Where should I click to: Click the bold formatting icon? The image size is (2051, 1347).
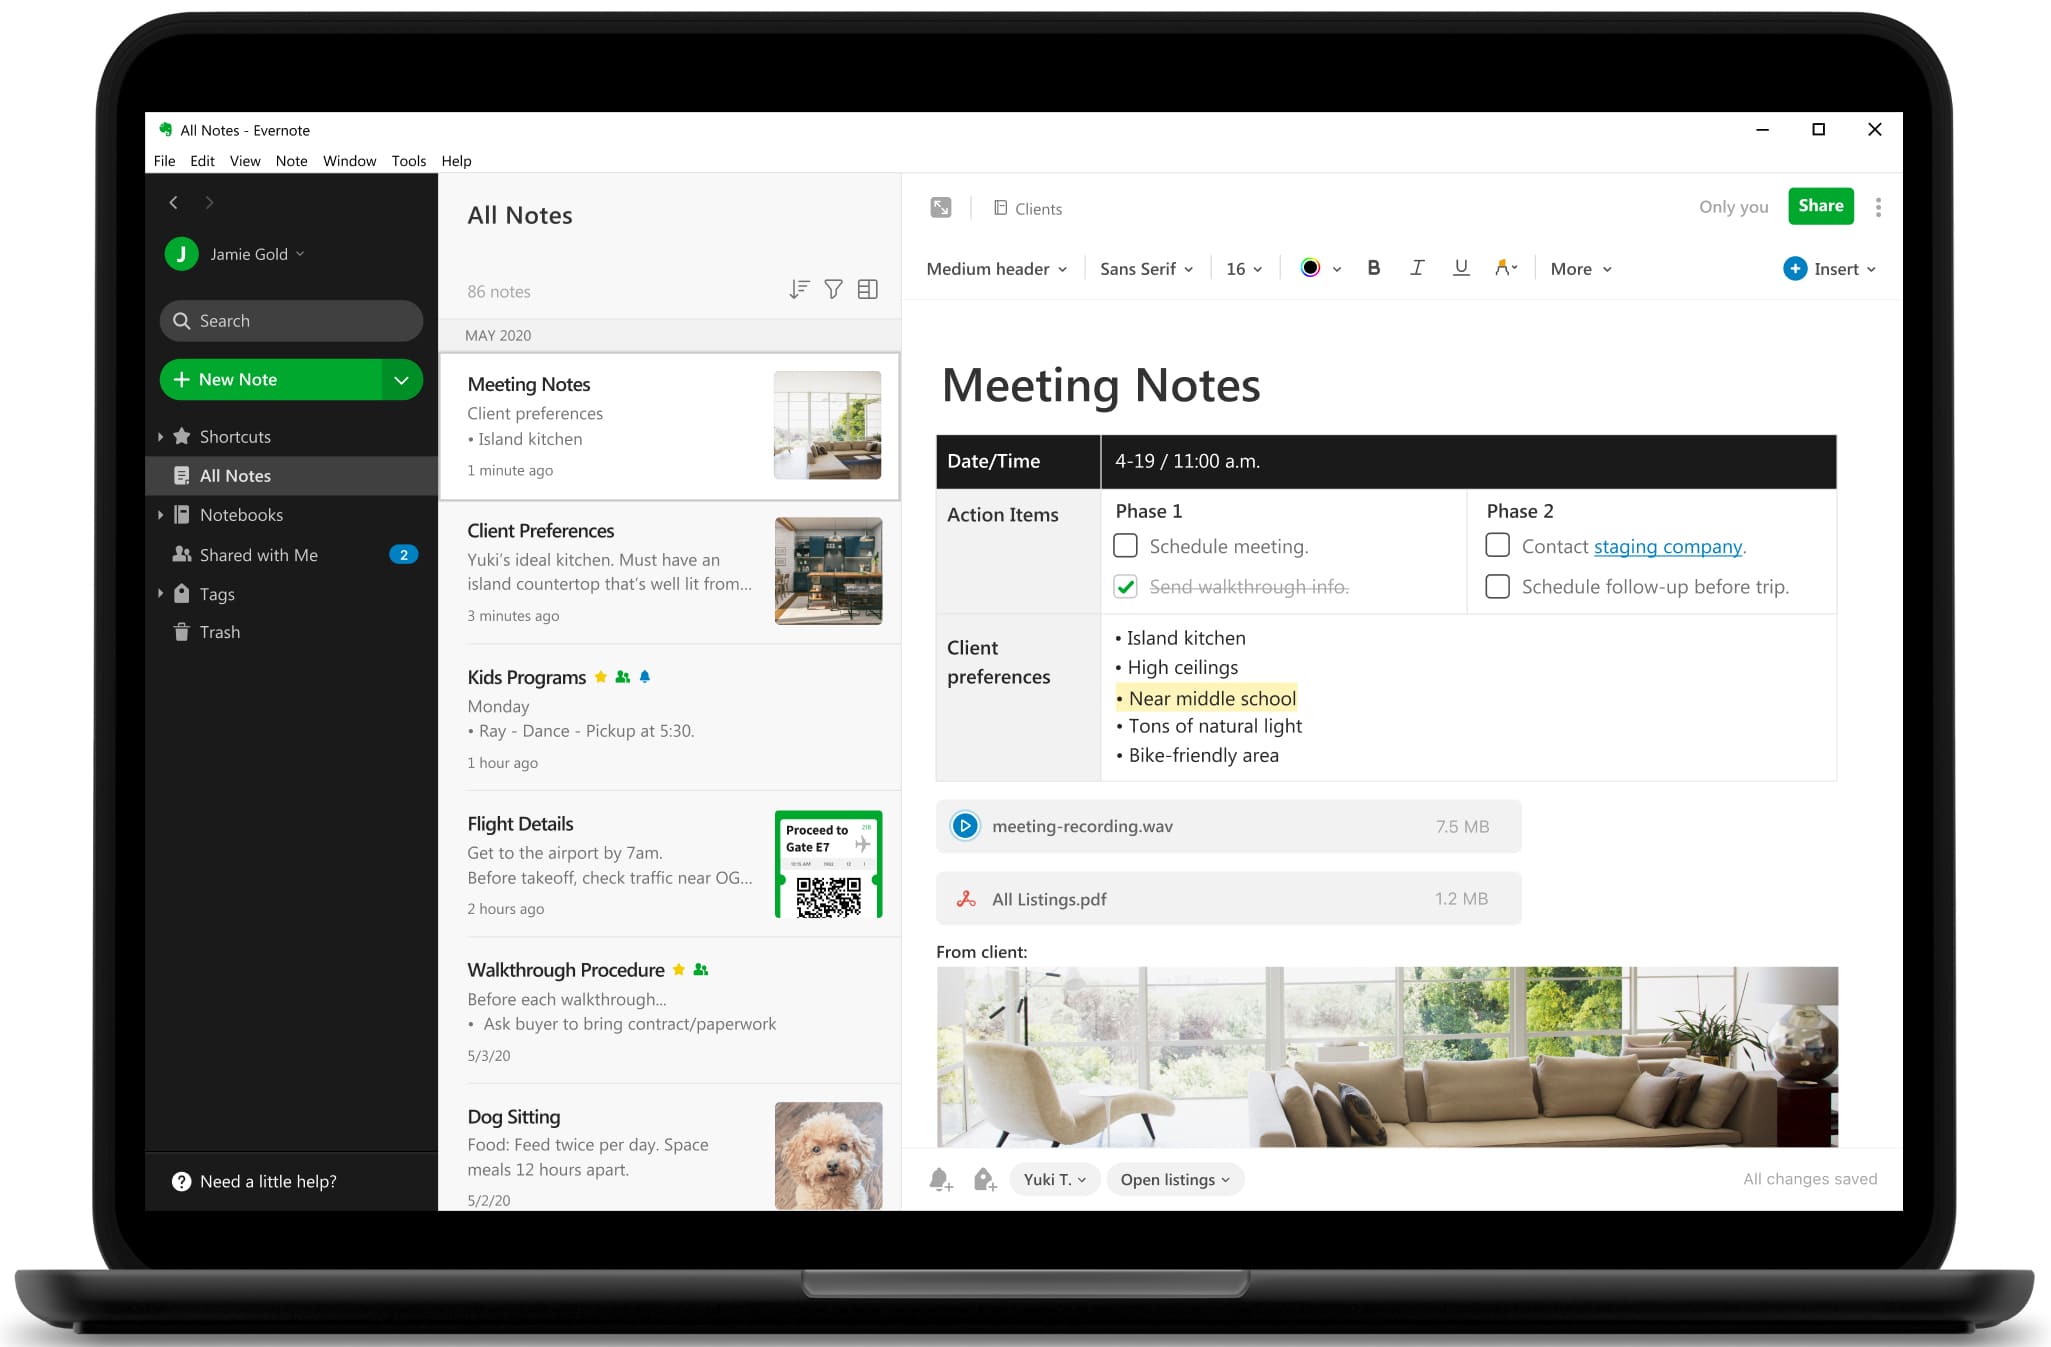pos(1370,268)
